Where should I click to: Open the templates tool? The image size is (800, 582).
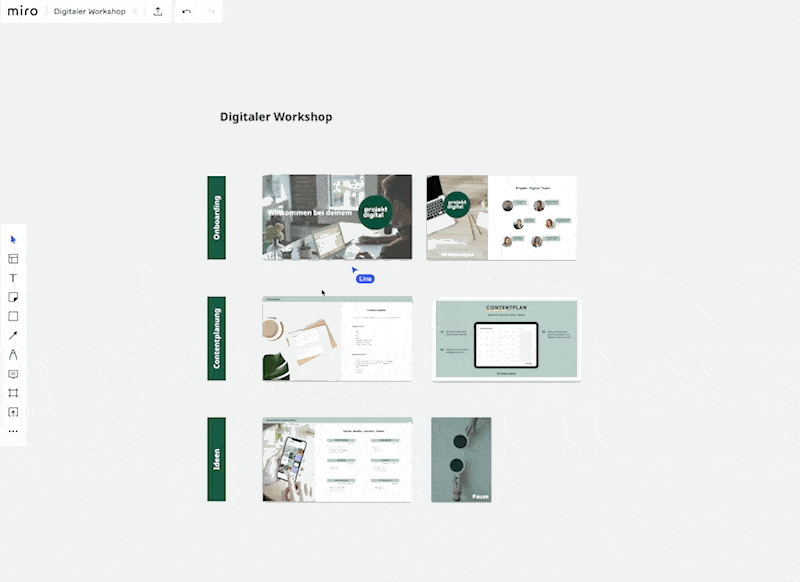coord(13,259)
